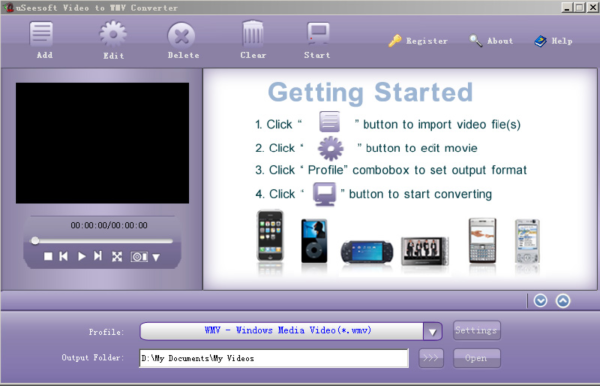Image resolution: width=600 pixels, height=386 pixels.
Task: Click the monitor icon in step 4
Action: (x=324, y=194)
